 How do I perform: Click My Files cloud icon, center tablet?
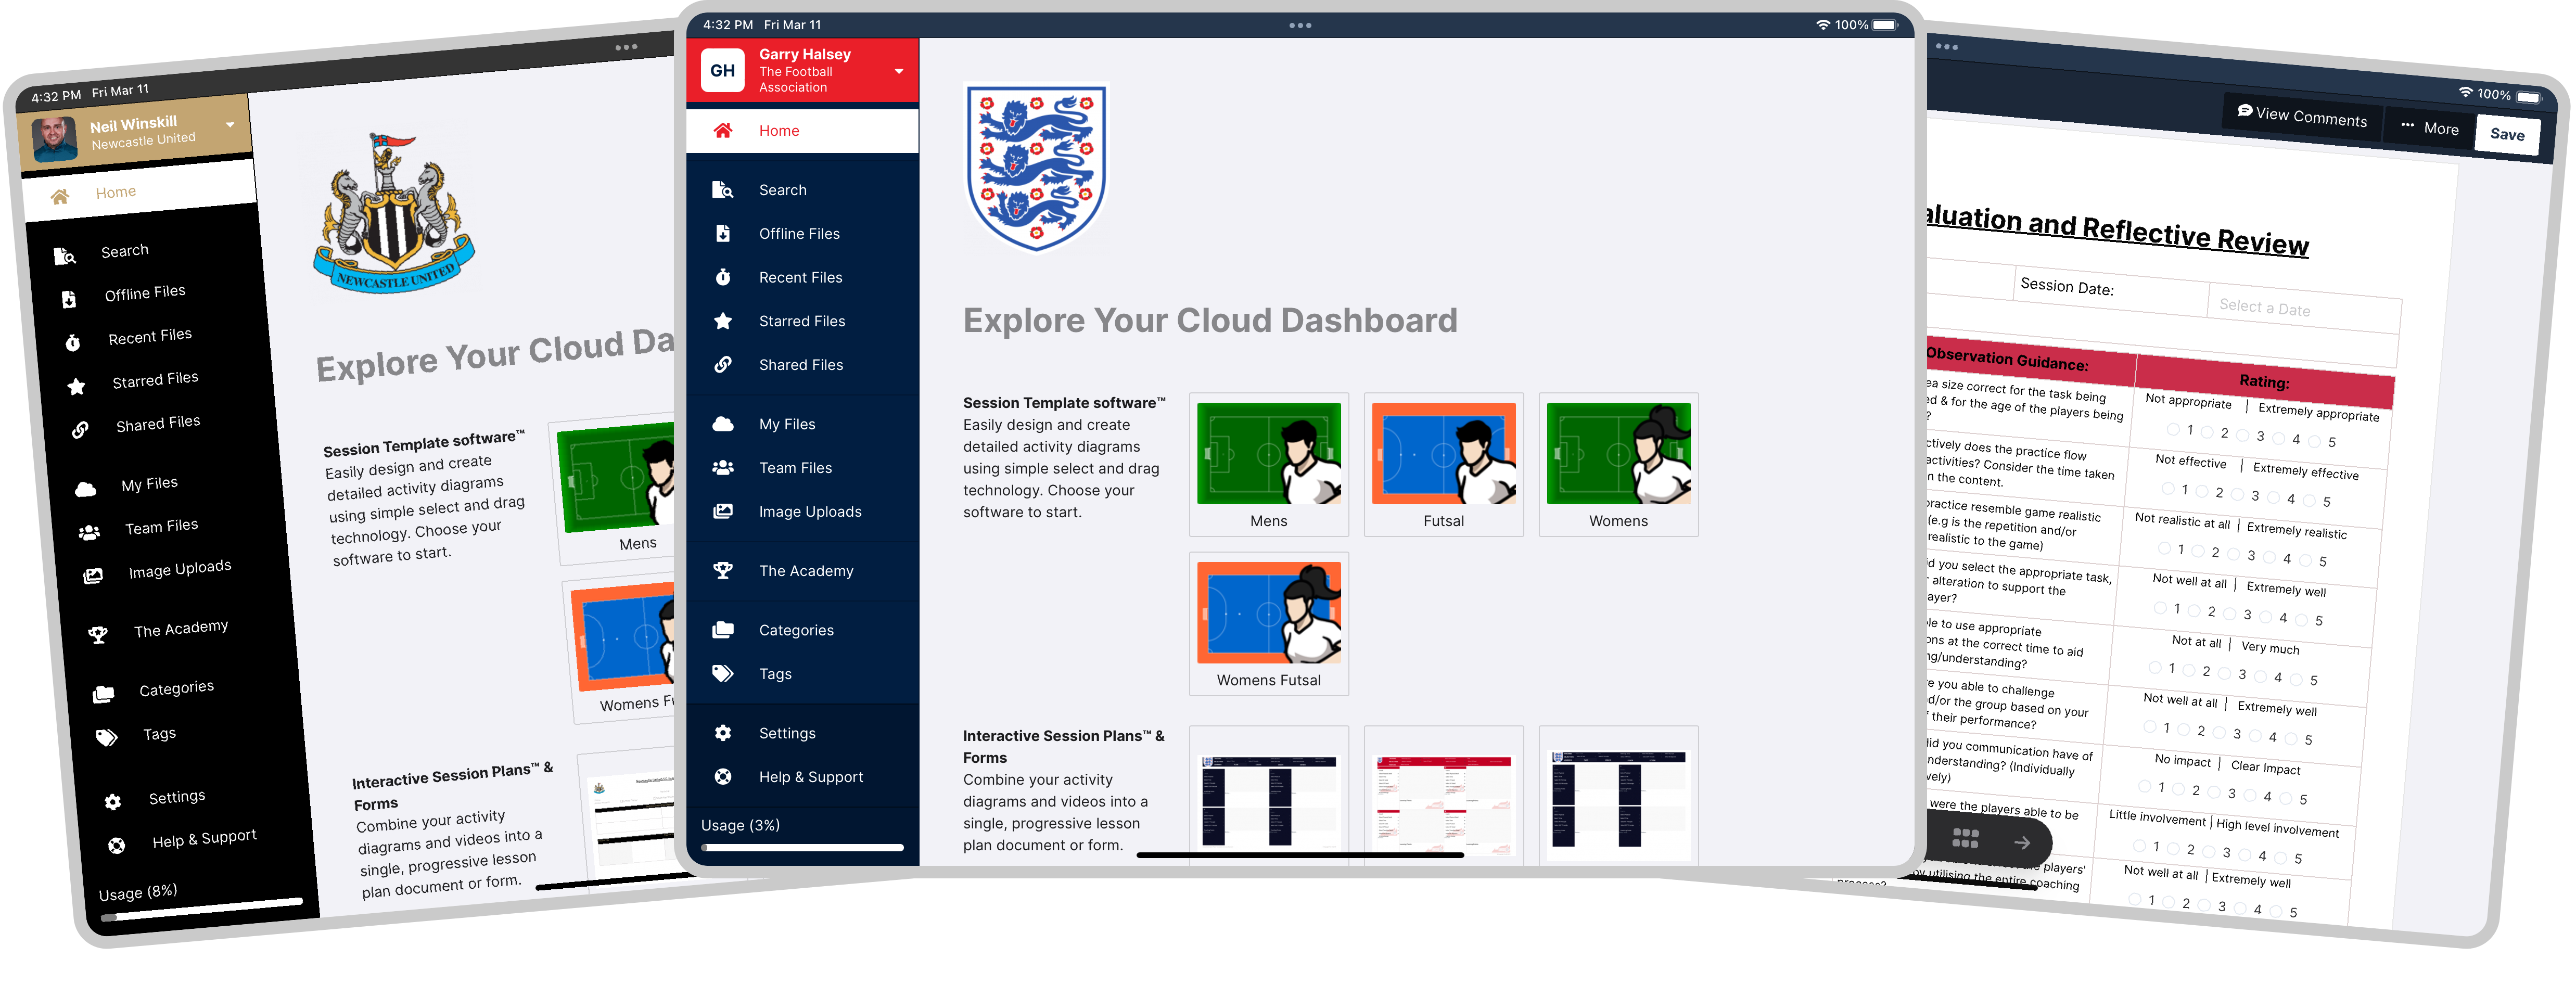(x=722, y=424)
